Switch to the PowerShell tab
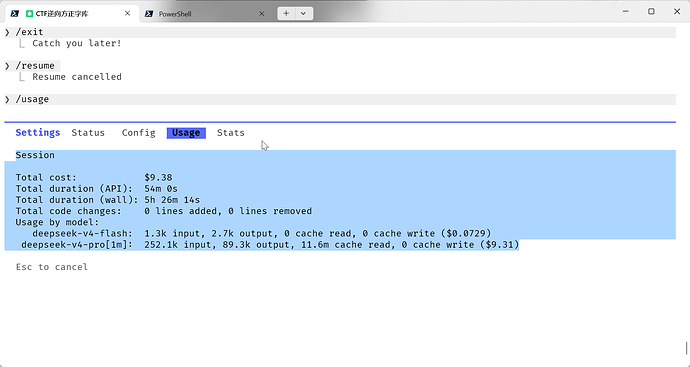 point(205,14)
